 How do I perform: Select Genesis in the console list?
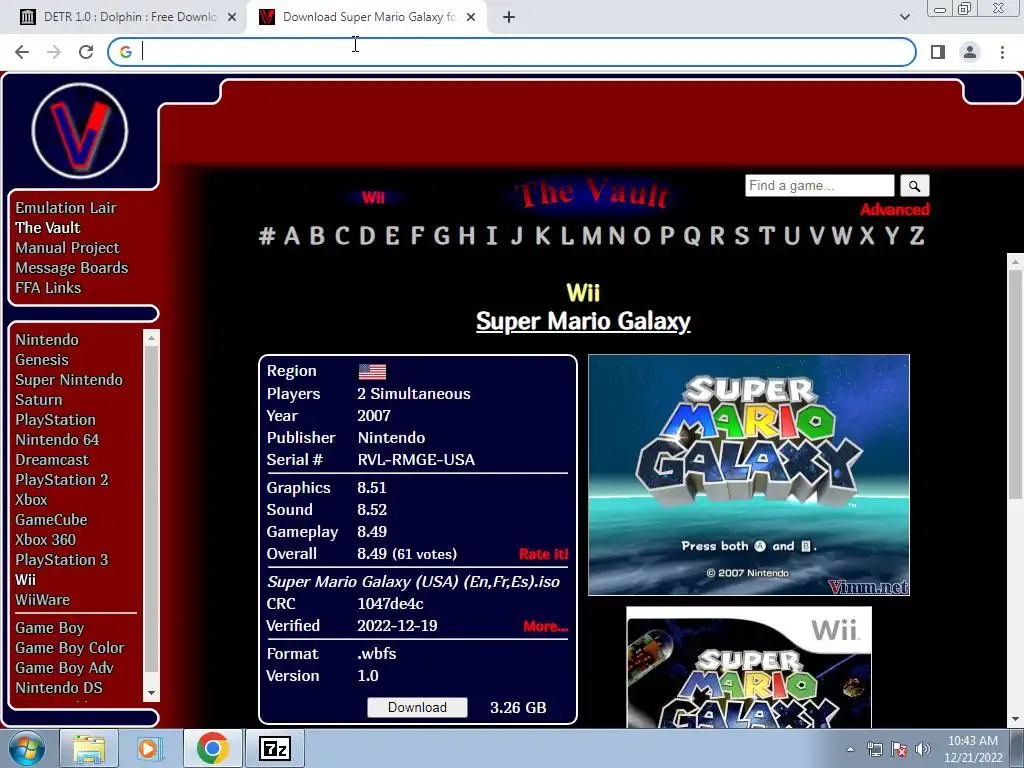tap(42, 360)
